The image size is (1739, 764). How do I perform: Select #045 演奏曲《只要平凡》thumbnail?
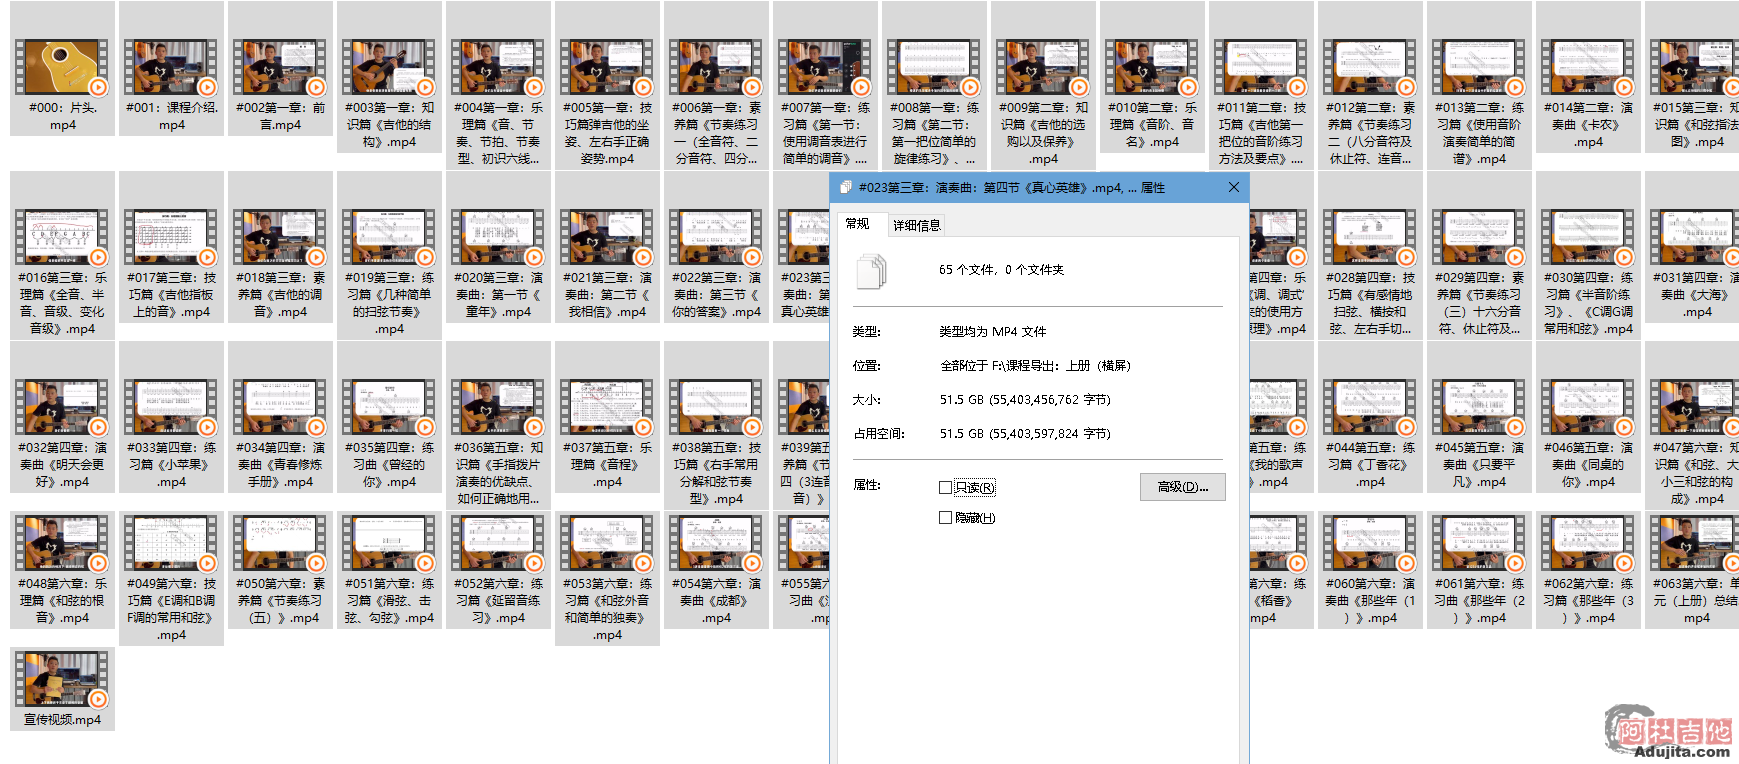click(x=1479, y=407)
